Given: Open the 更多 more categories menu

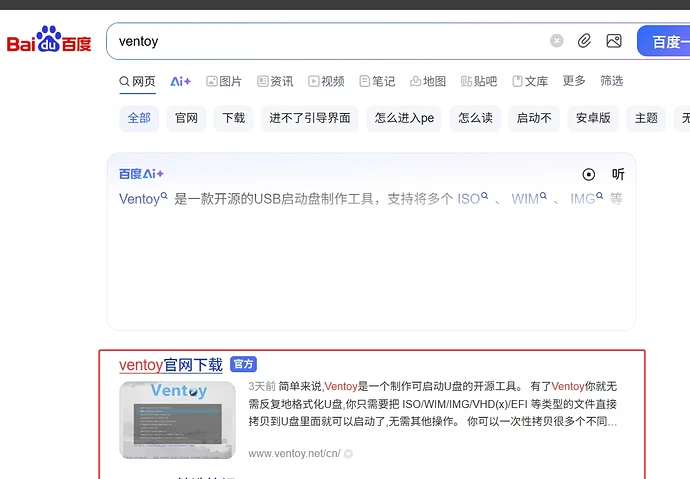Looking at the screenshot, I should pyautogui.click(x=574, y=81).
